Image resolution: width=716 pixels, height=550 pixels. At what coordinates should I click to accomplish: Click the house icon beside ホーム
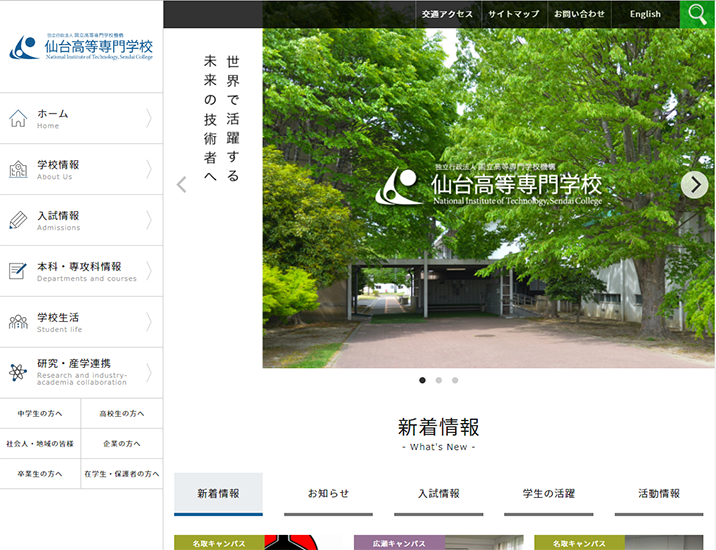pyautogui.click(x=18, y=118)
